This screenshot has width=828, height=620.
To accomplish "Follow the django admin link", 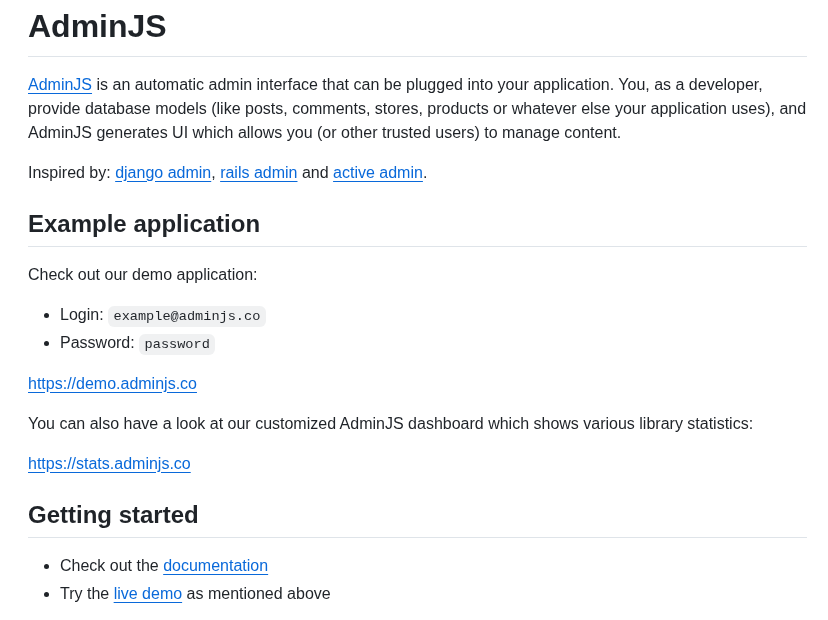I will [163, 173].
